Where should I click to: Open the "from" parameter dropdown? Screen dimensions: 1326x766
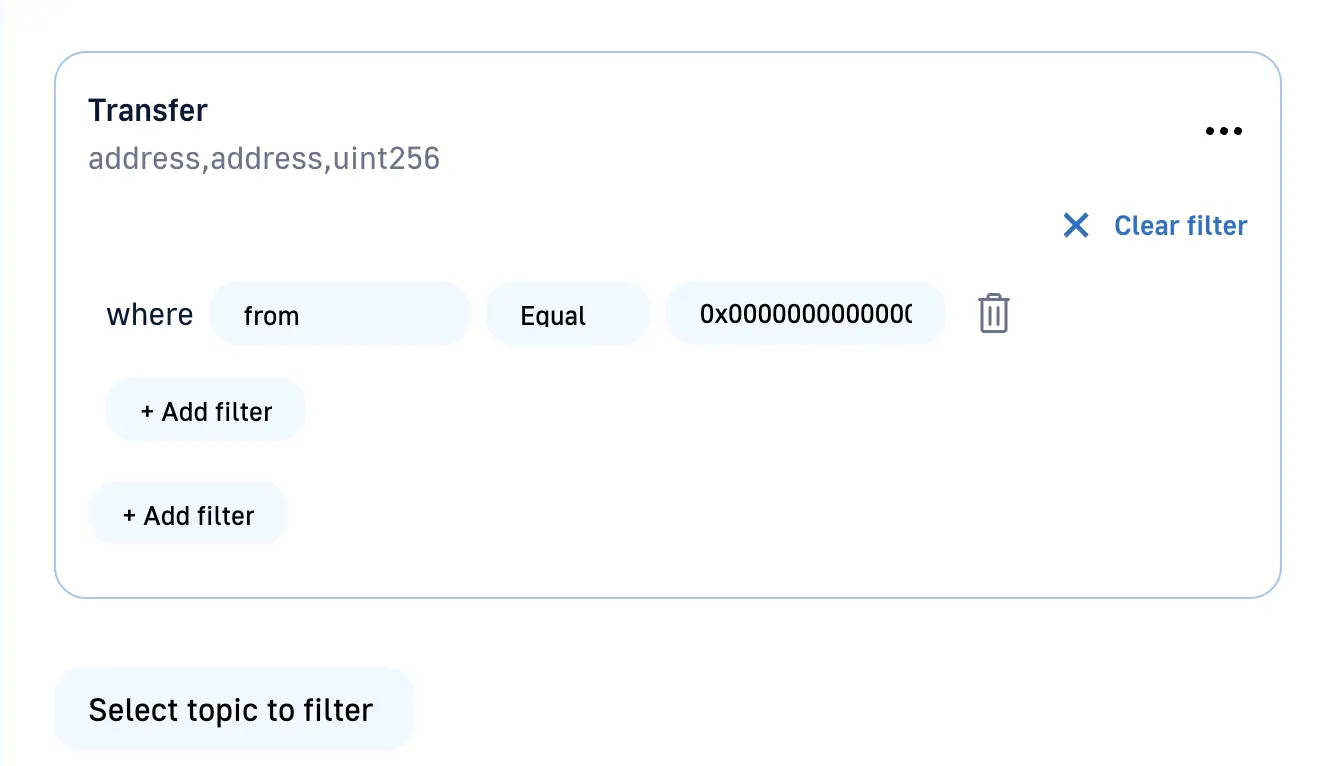[x=339, y=314]
